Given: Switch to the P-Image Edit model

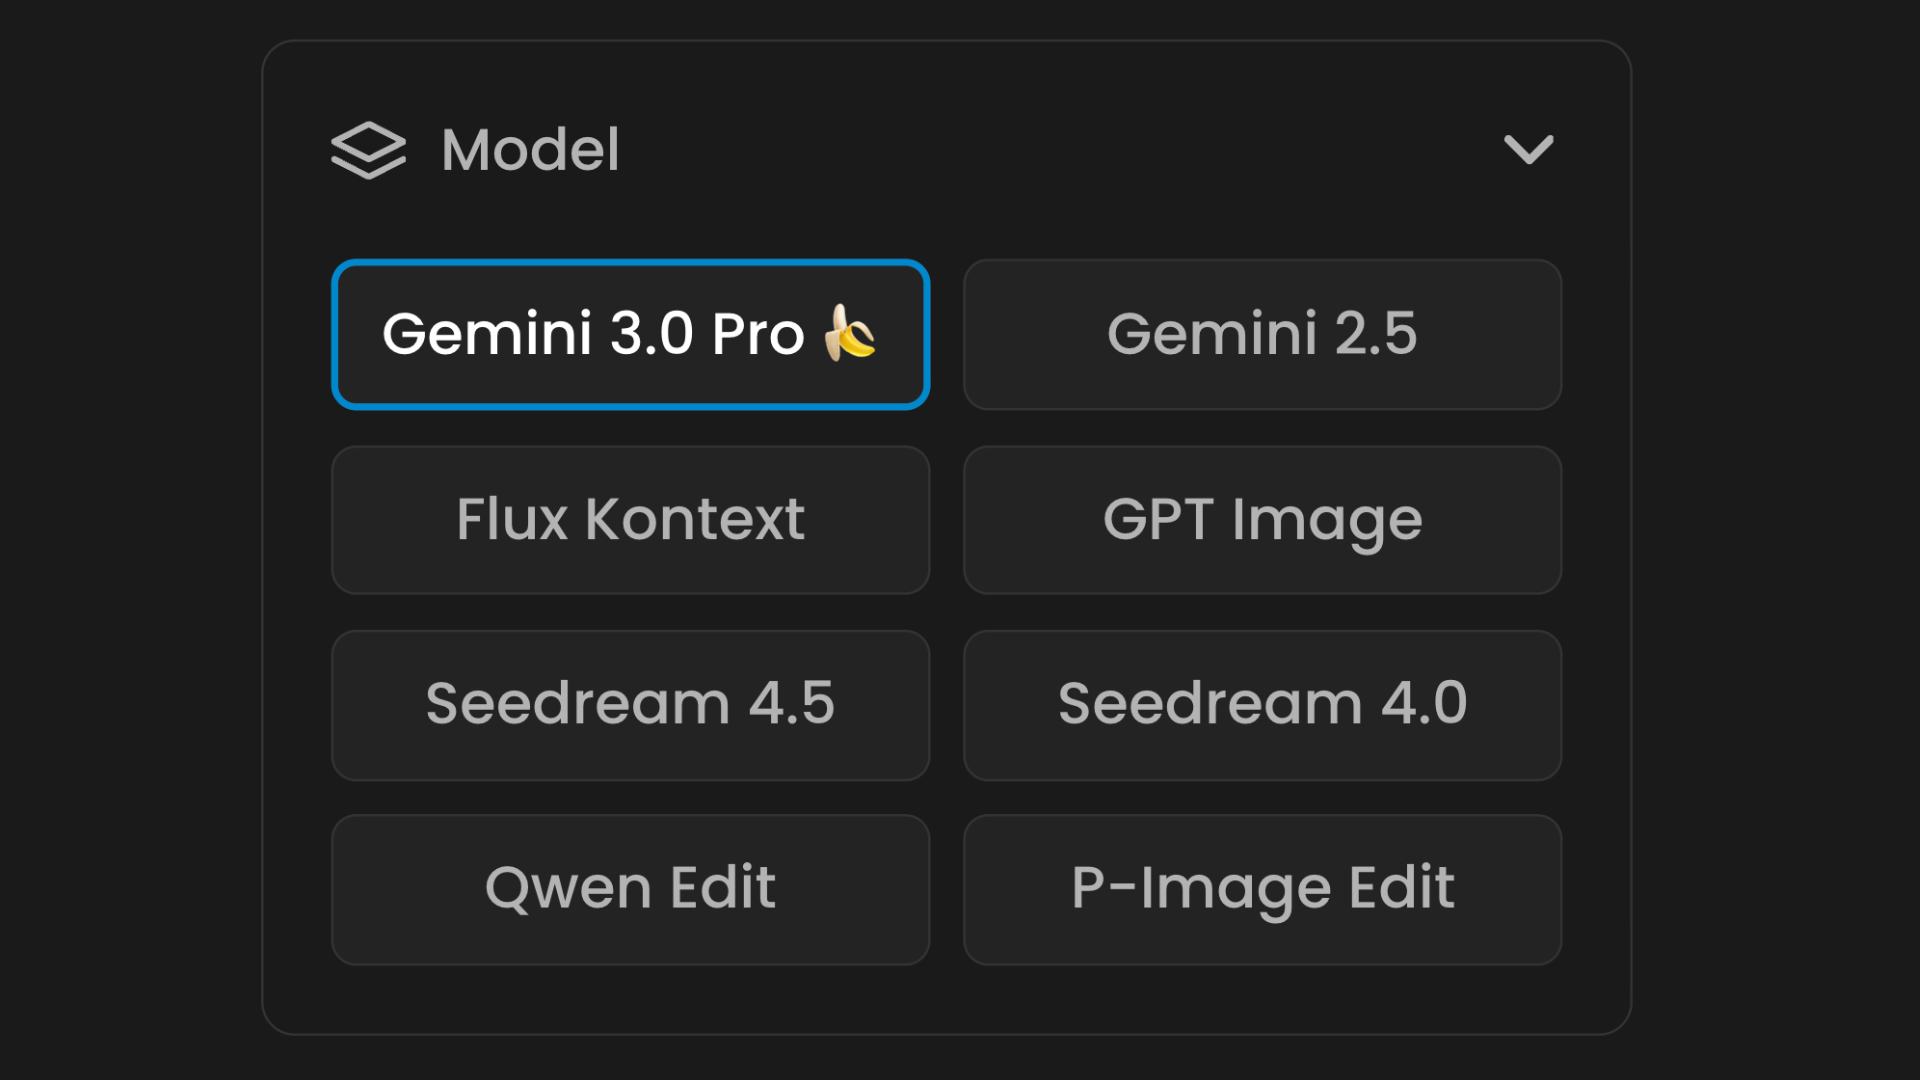Looking at the screenshot, I should [1262, 889].
